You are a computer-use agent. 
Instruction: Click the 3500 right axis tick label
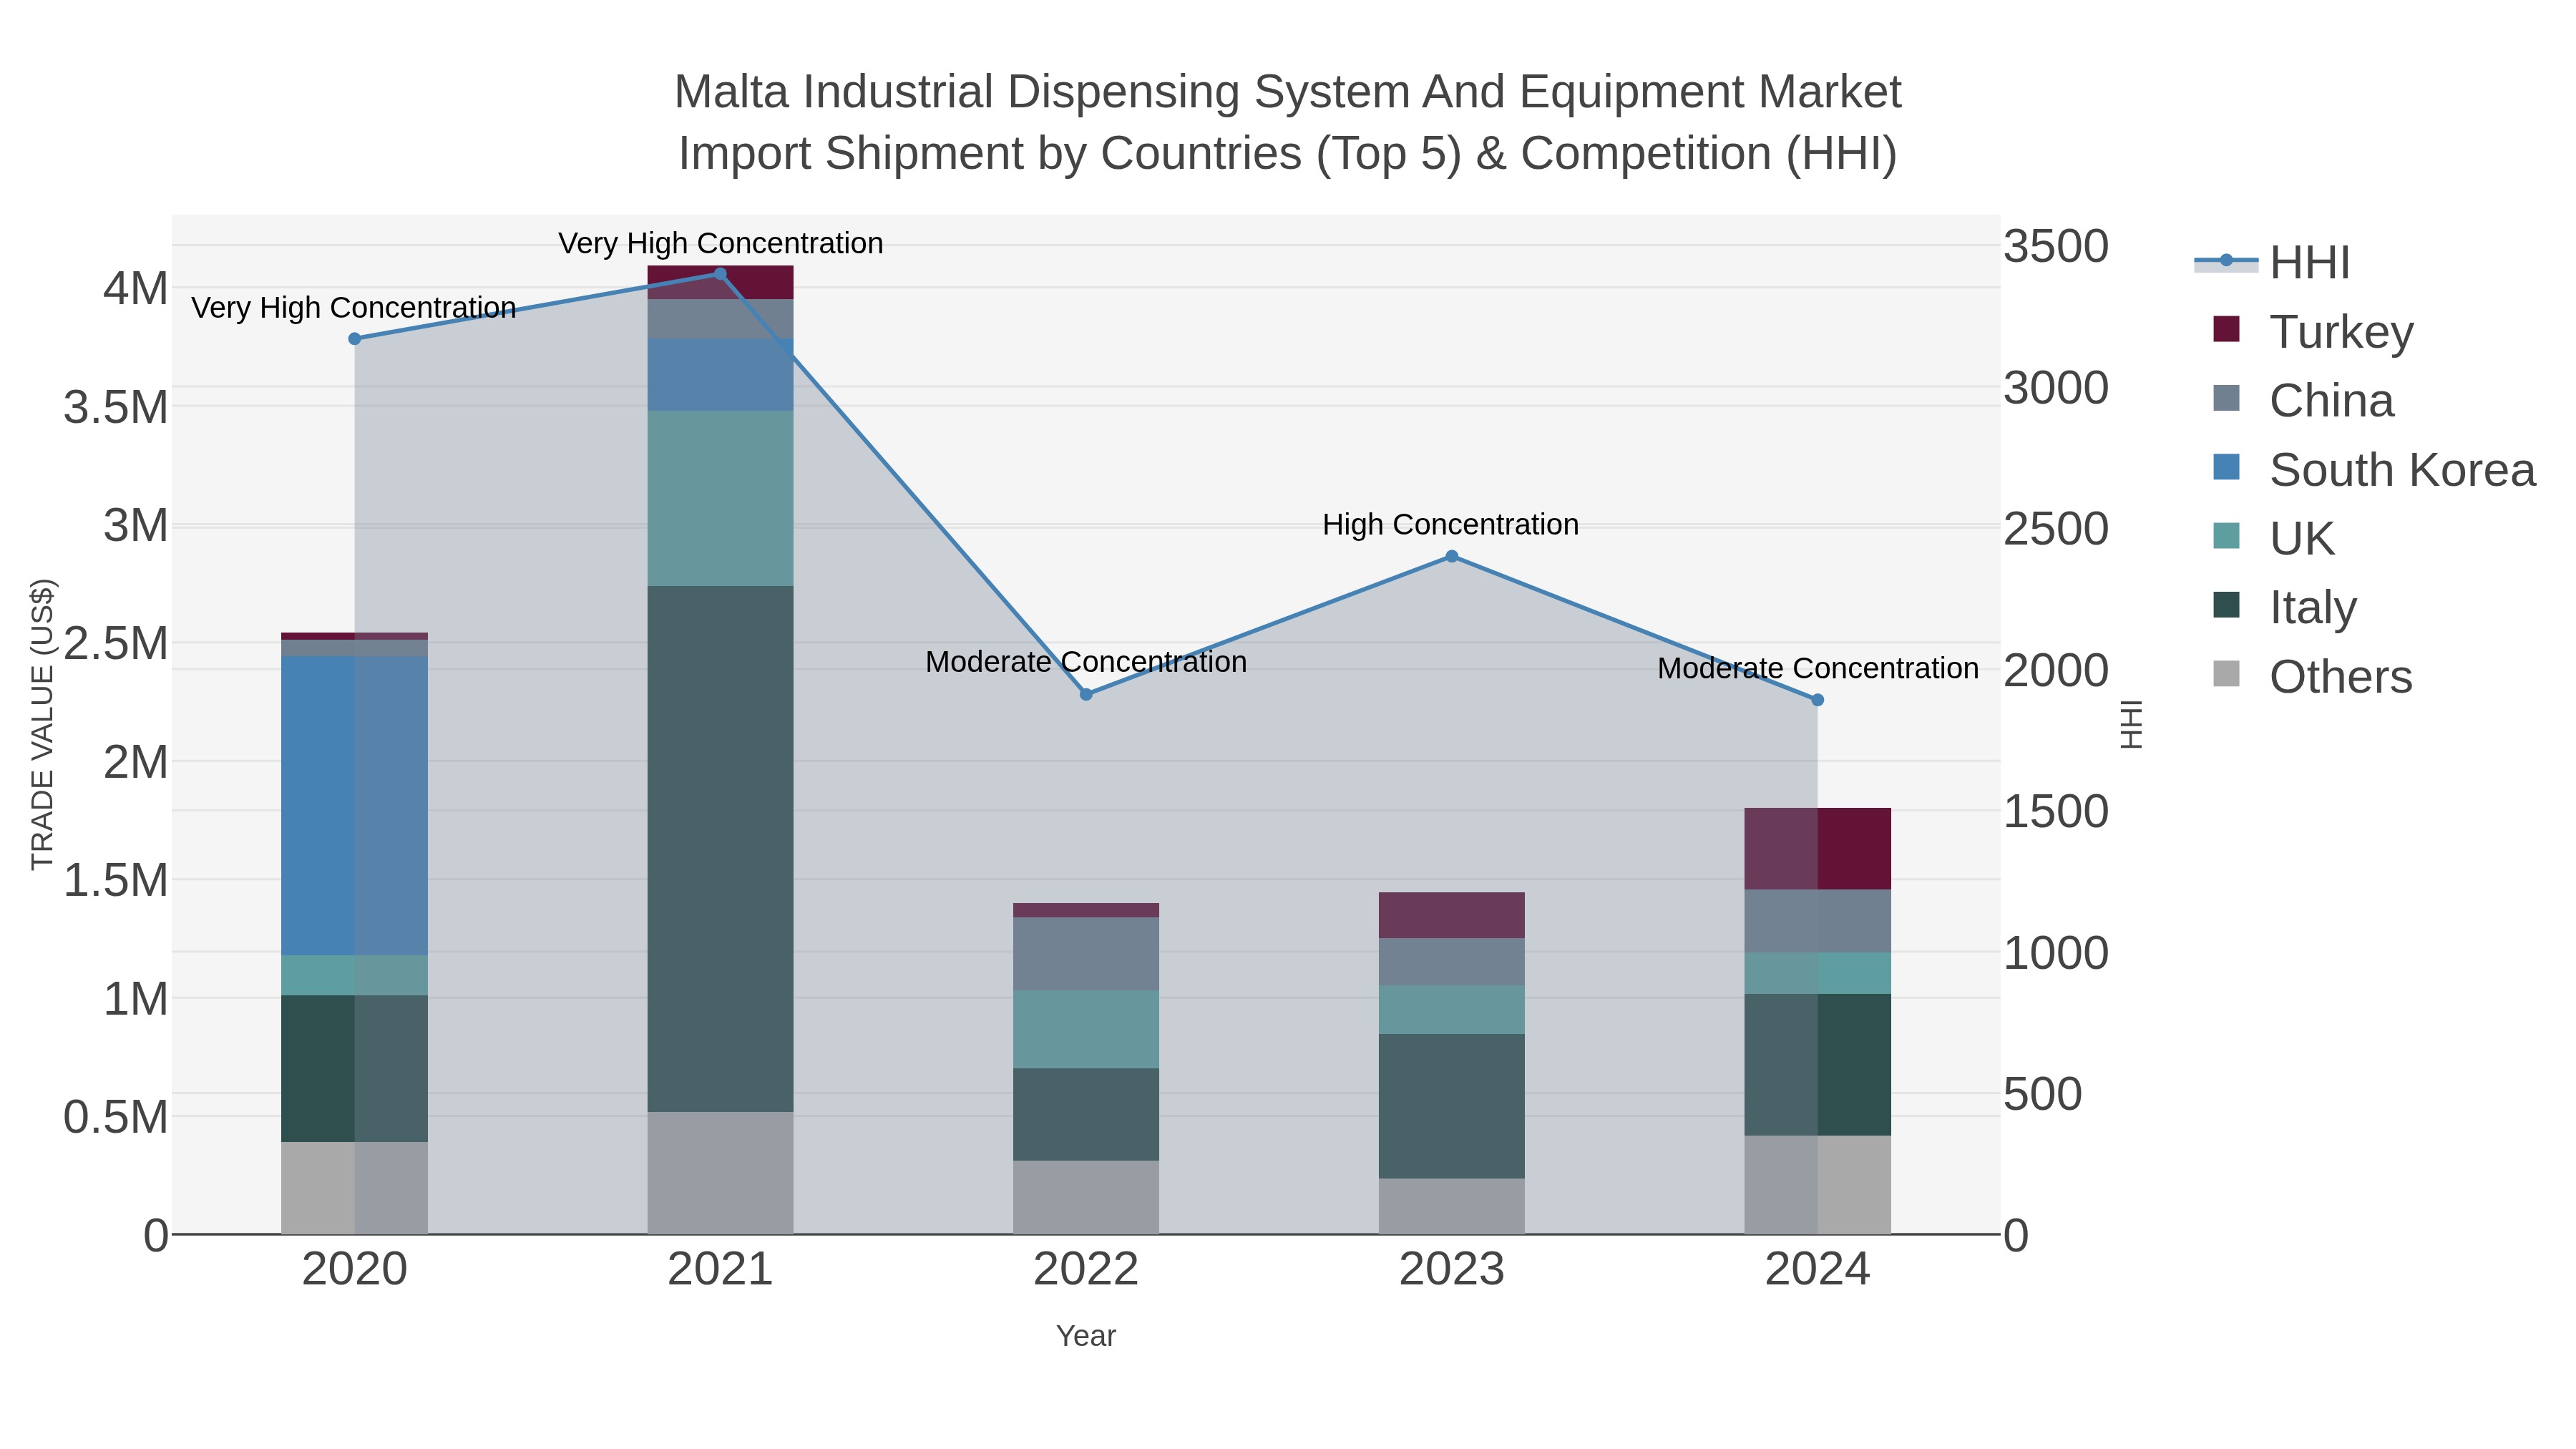coord(2056,246)
